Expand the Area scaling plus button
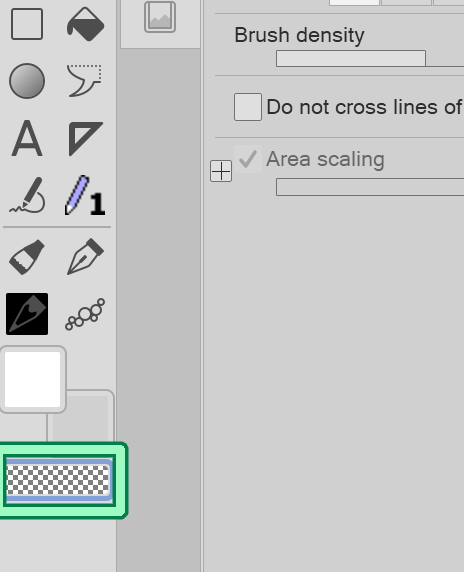Image resolution: width=464 pixels, height=572 pixels. [221, 171]
